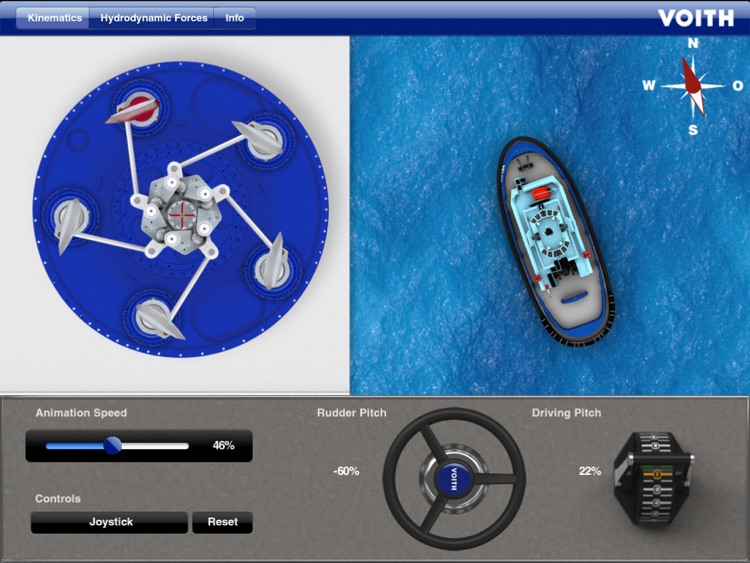Click the VOITH logo in the header
Image resolution: width=750 pixels, height=563 pixels.
696,18
